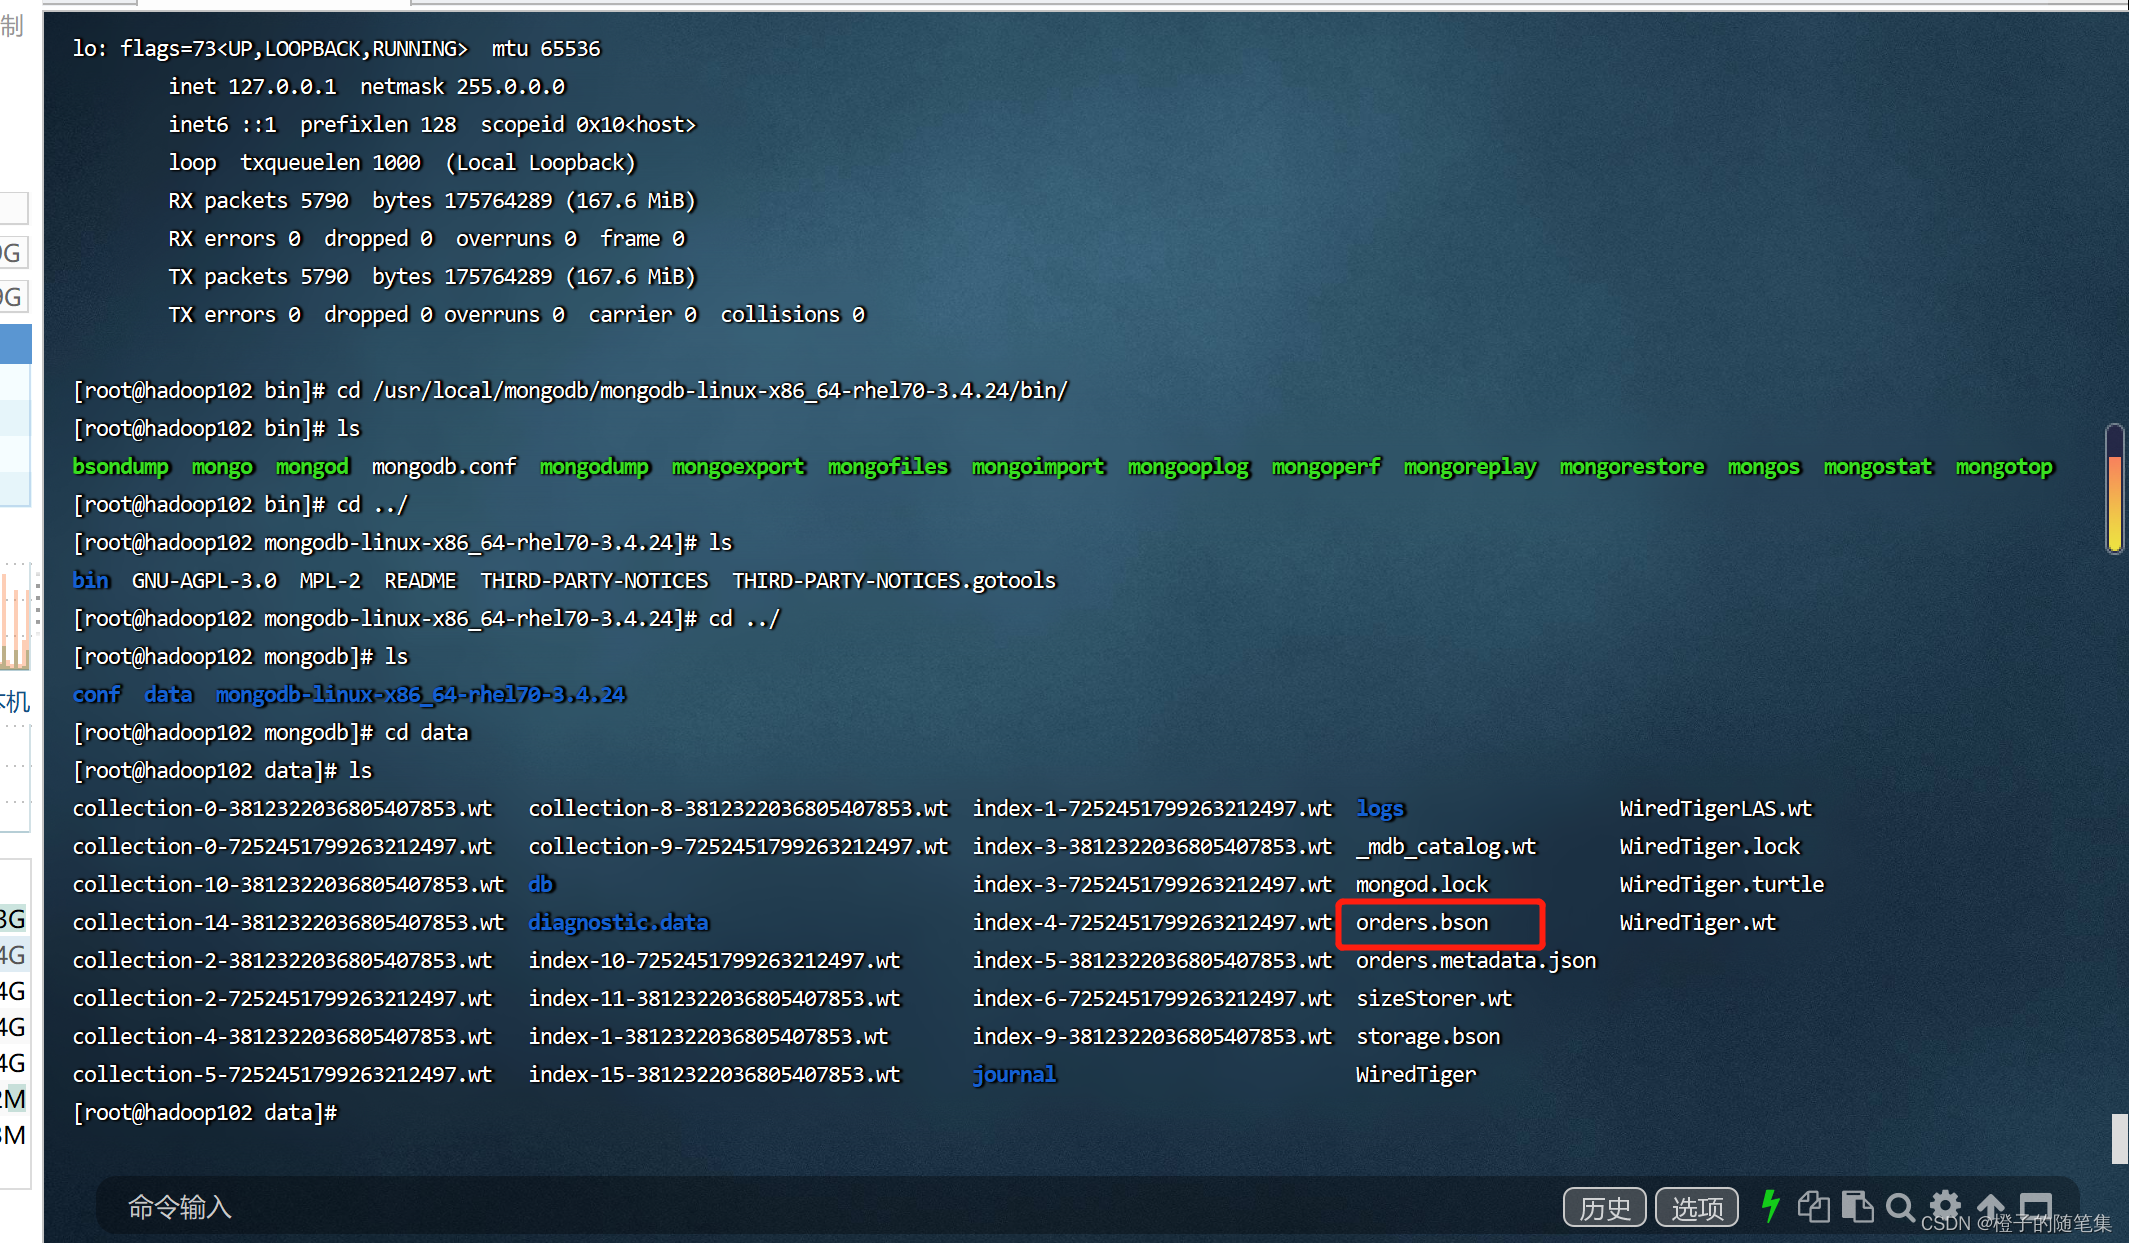This screenshot has width=2129, height=1243.
Task: Click index-15-3812322036805407853.wt file name
Action: click(x=714, y=1074)
